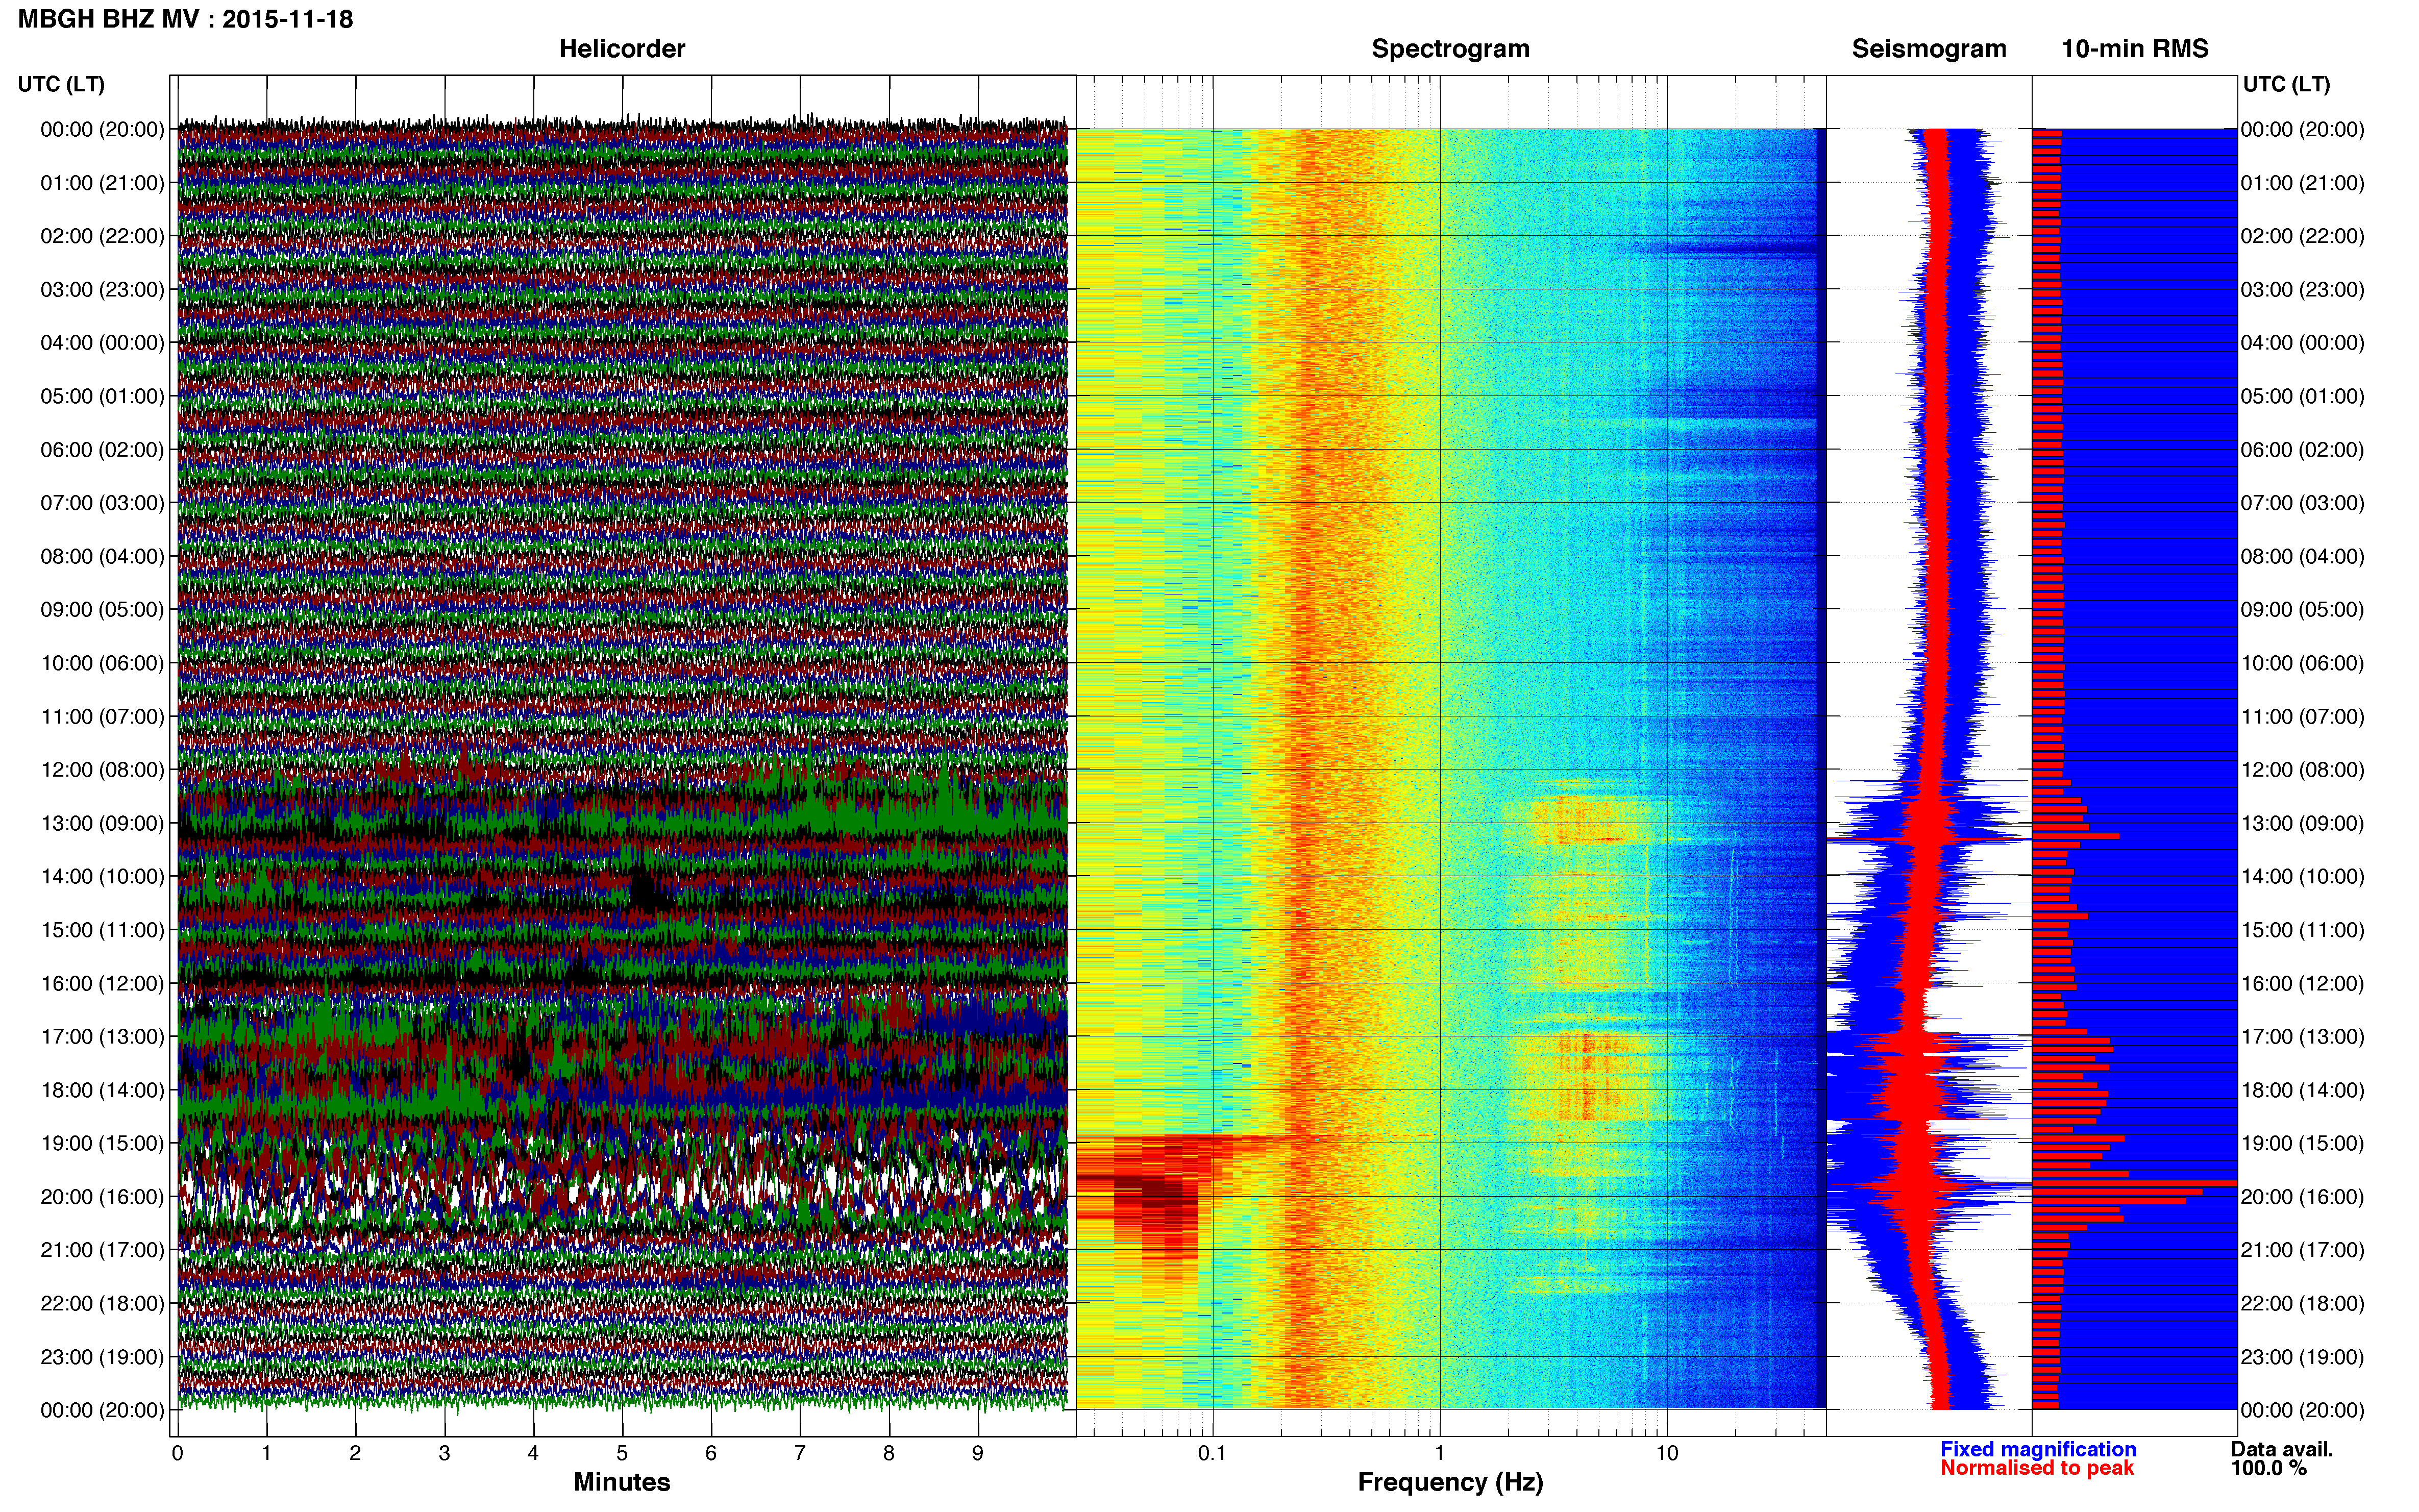Image resolution: width=2419 pixels, height=1512 pixels.
Task: Click left-axis time label '16:00 (12:00)'
Action: (102, 983)
